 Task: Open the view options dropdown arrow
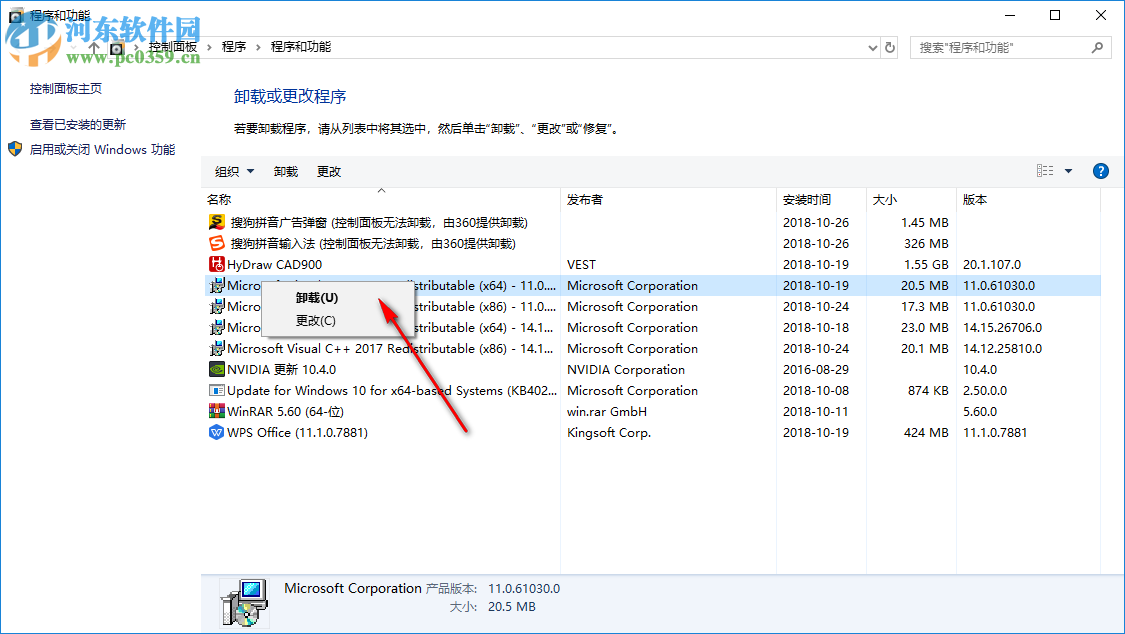click(1067, 170)
